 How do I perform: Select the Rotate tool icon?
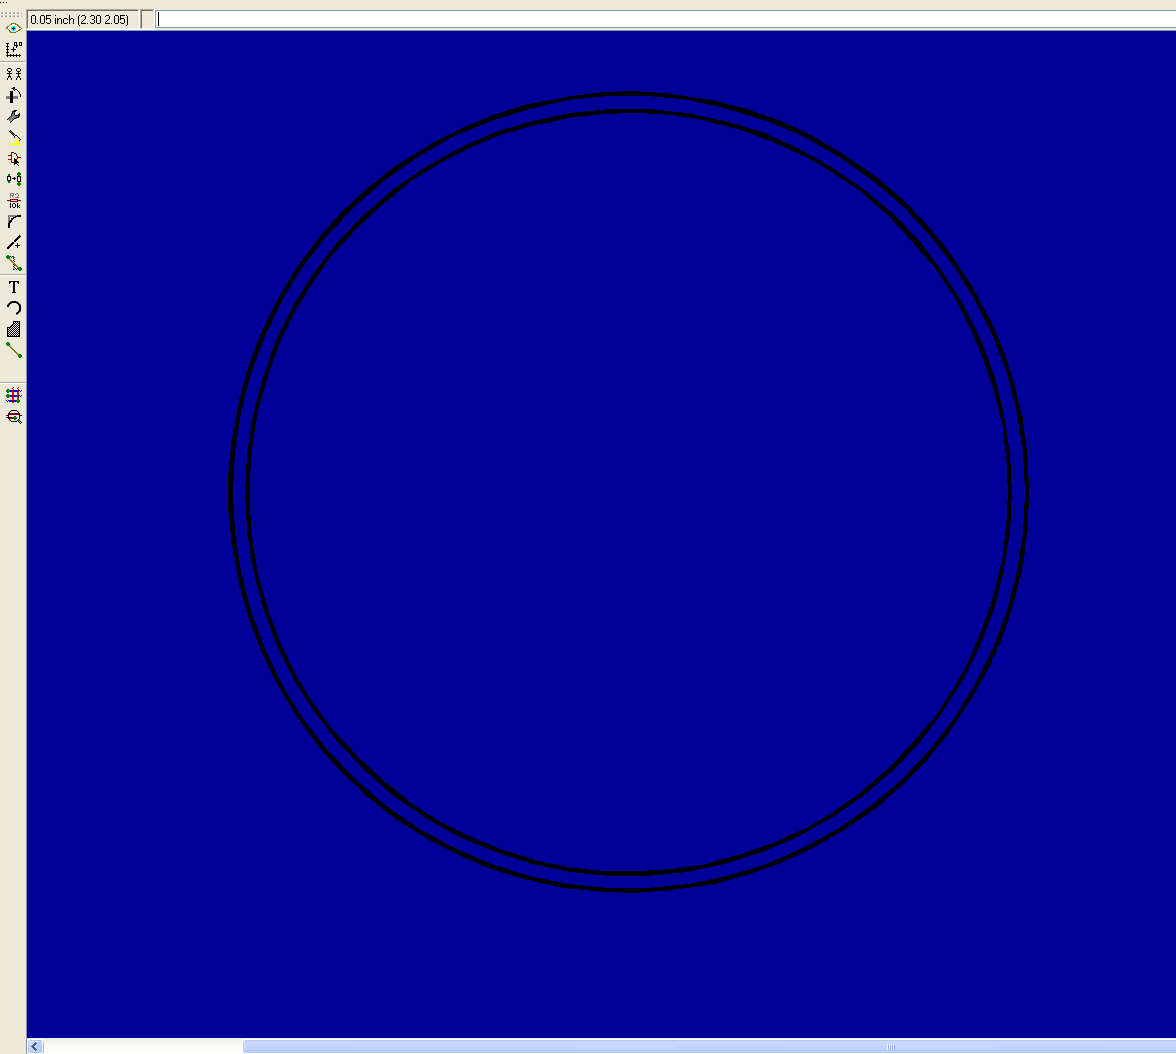point(14,95)
